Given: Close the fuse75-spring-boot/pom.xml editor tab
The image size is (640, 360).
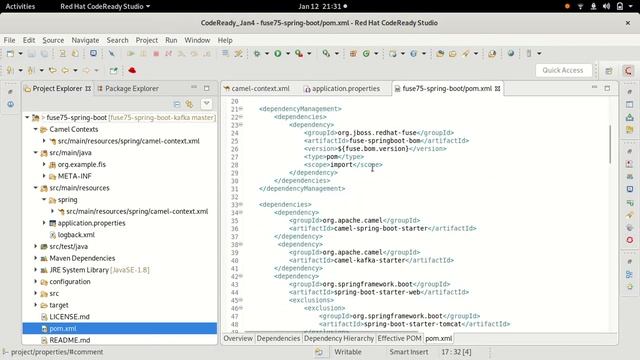Looking at the screenshot, I should pyautogui.click(x=498, y=89).
